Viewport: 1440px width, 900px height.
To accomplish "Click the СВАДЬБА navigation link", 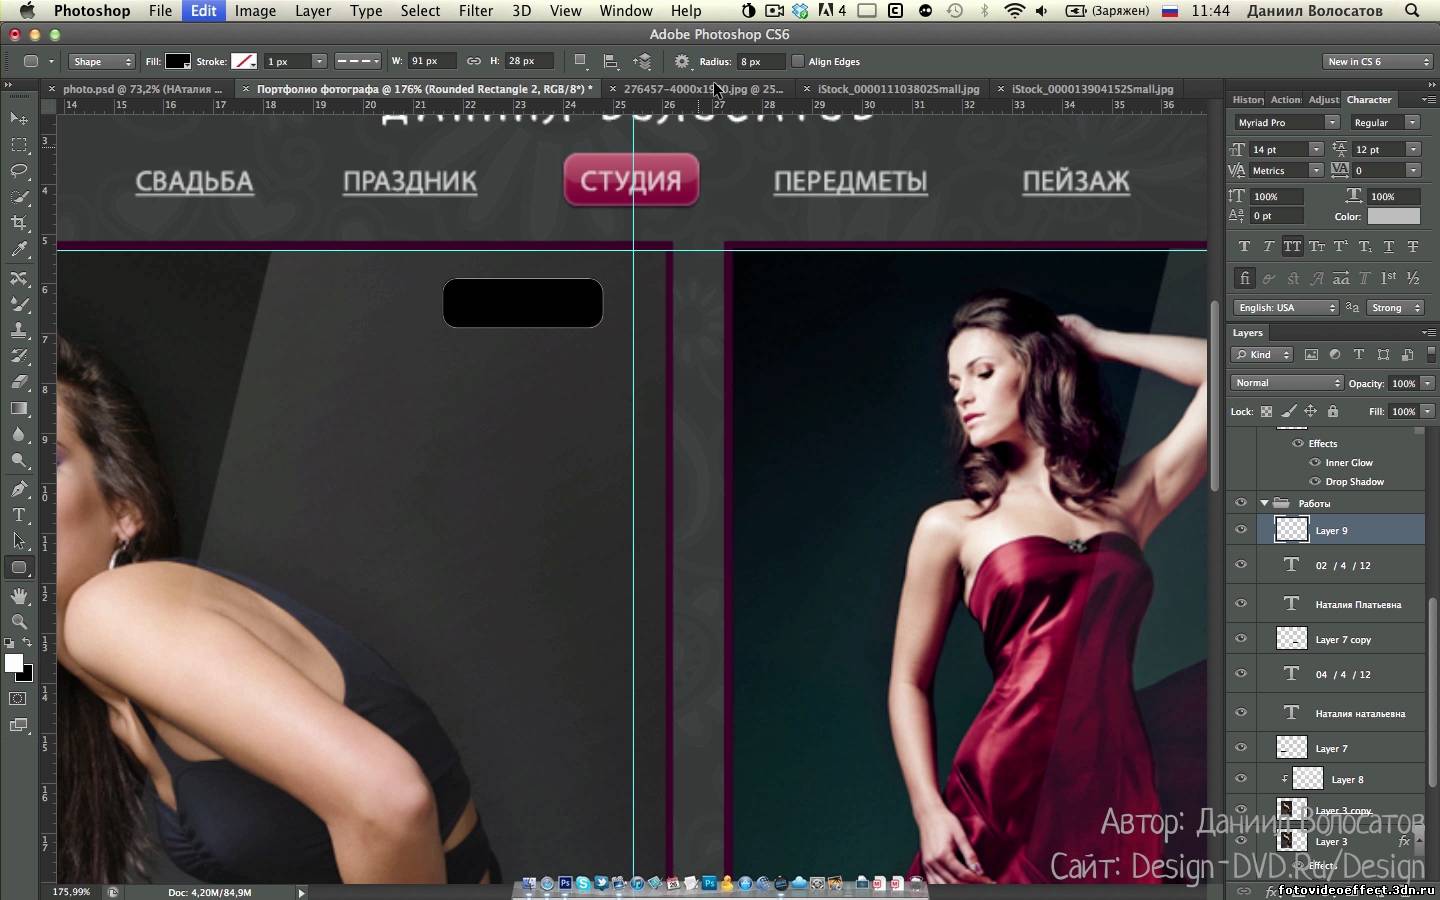I will point(194,182).
